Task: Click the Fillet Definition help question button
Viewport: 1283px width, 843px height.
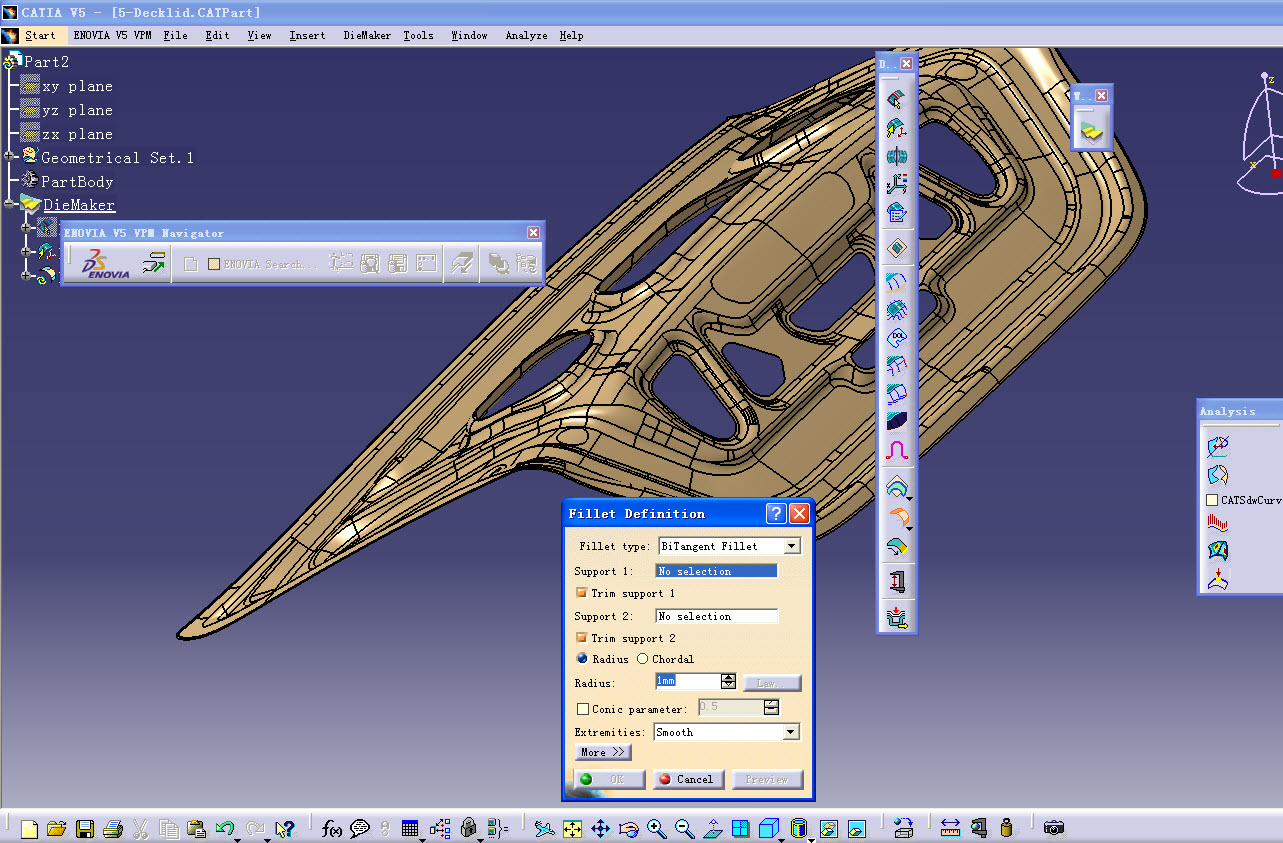Action: pyautogui.click(x=776, y=514)
